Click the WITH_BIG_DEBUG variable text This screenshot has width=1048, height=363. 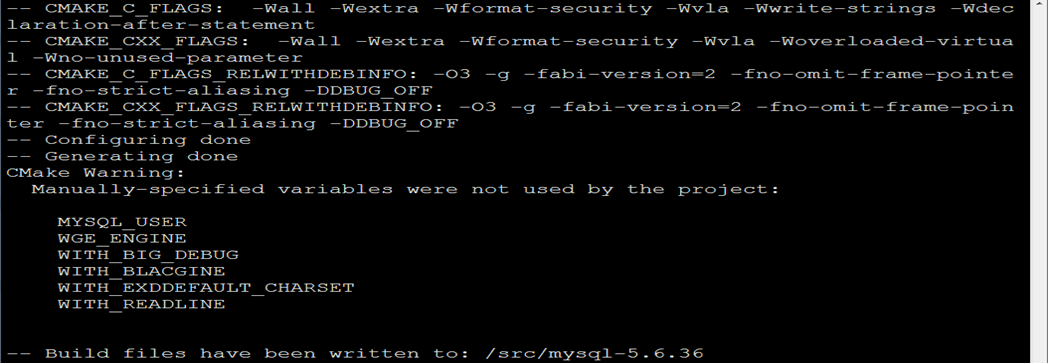point(148,255)
